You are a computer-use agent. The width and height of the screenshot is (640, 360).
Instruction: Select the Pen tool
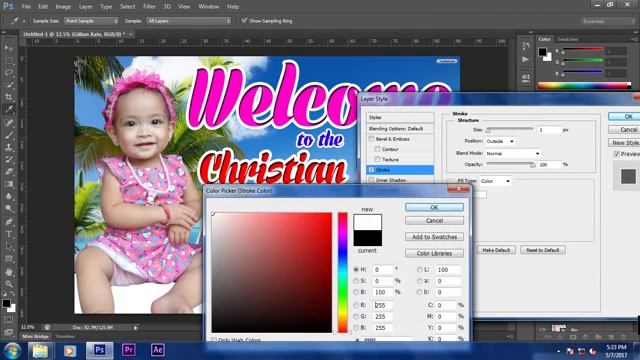pos(9,222)
